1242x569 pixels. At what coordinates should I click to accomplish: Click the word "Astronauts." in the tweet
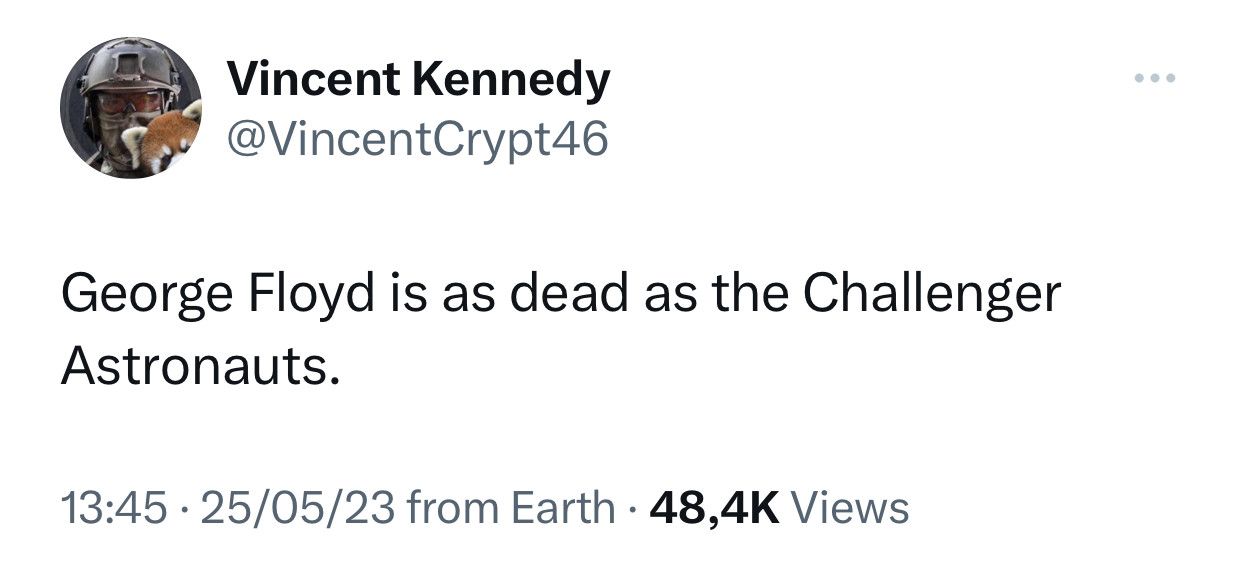pos(193,368)
